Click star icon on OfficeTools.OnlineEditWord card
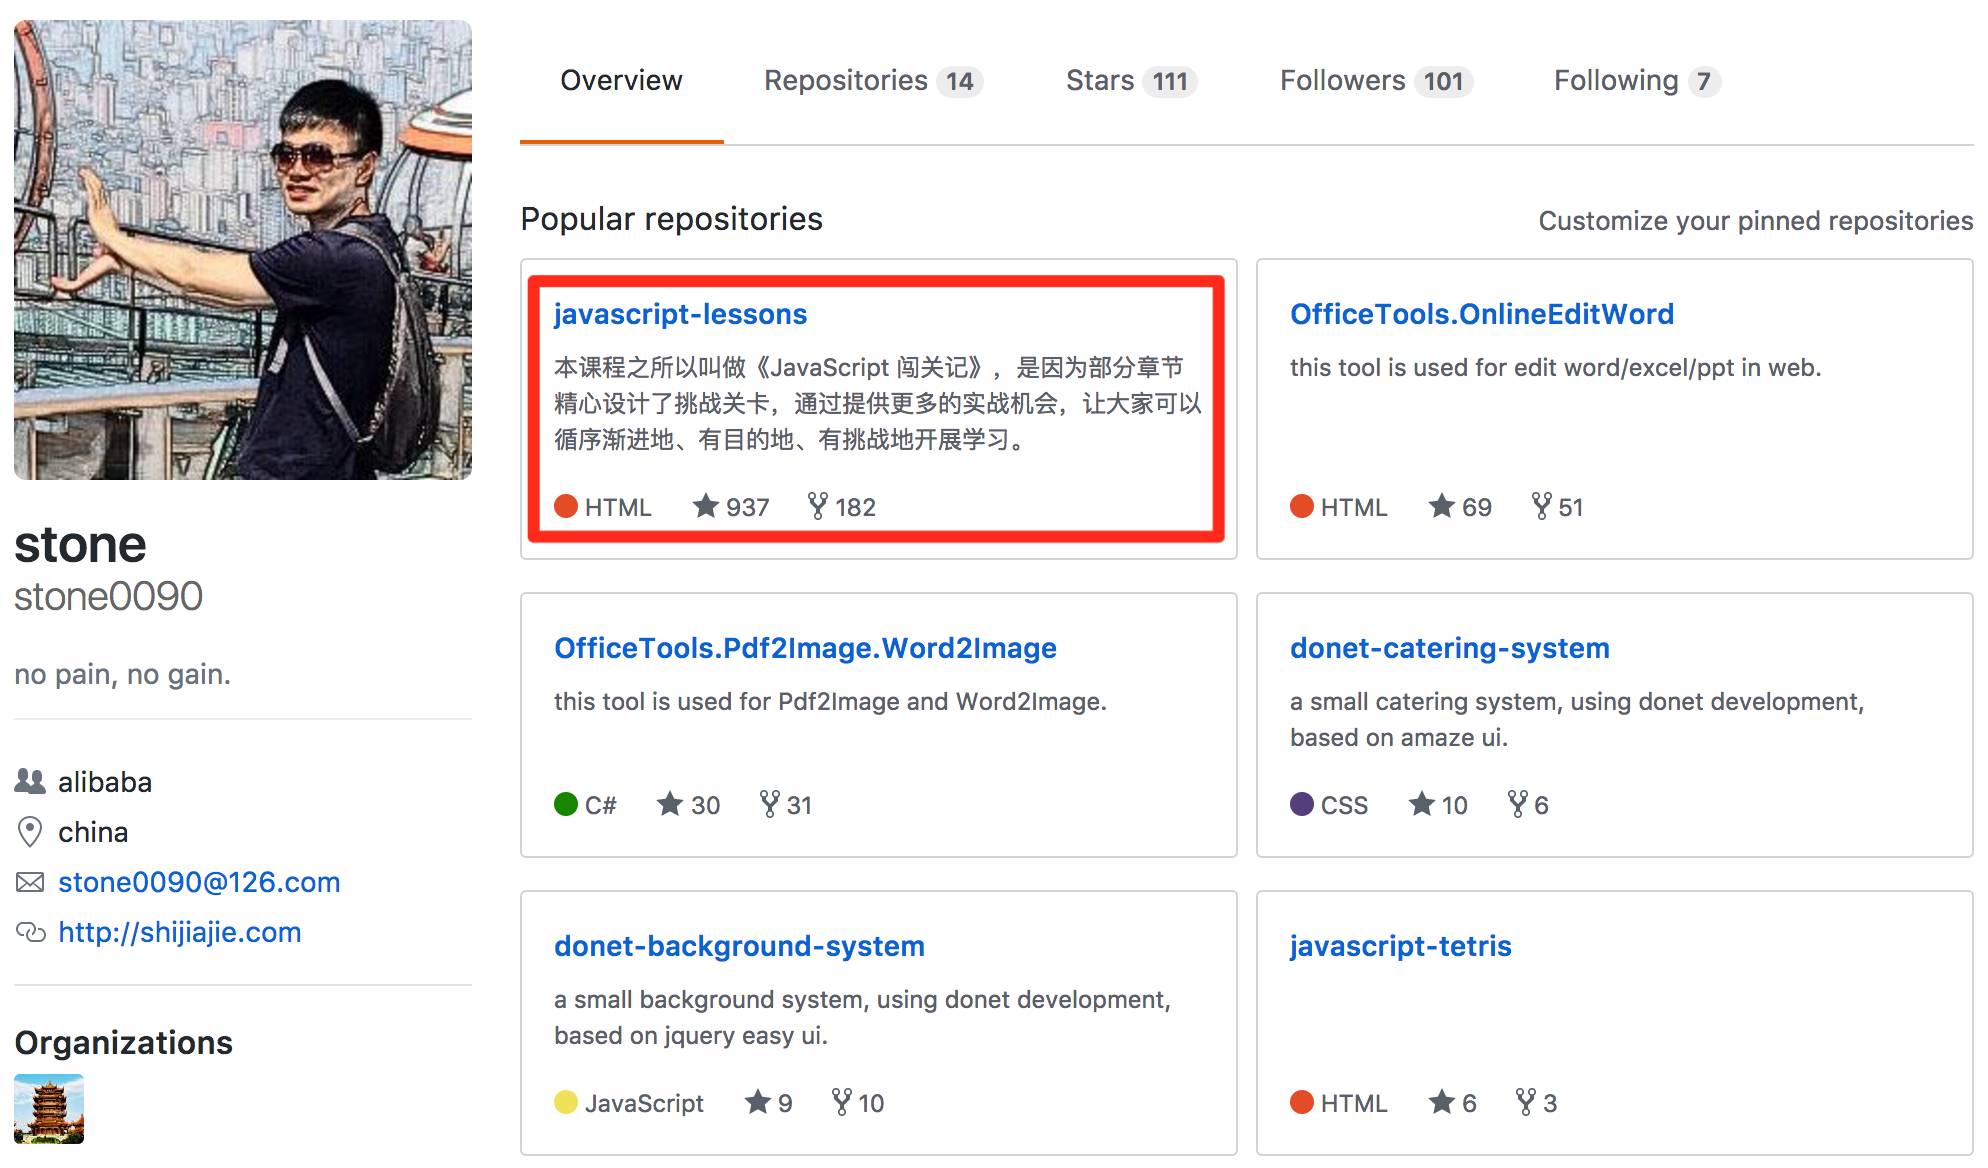The height and width of the screenshot is (1168, 1988). tap(1441, 506)
